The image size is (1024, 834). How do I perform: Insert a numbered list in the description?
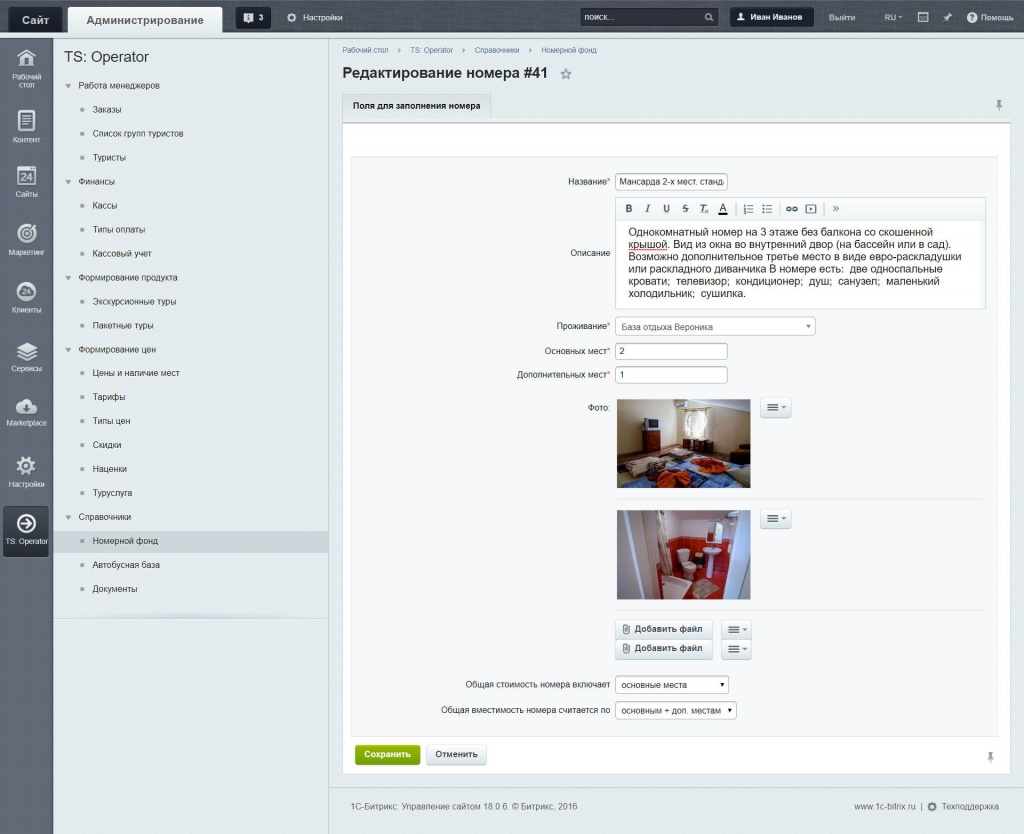point(748,208)
